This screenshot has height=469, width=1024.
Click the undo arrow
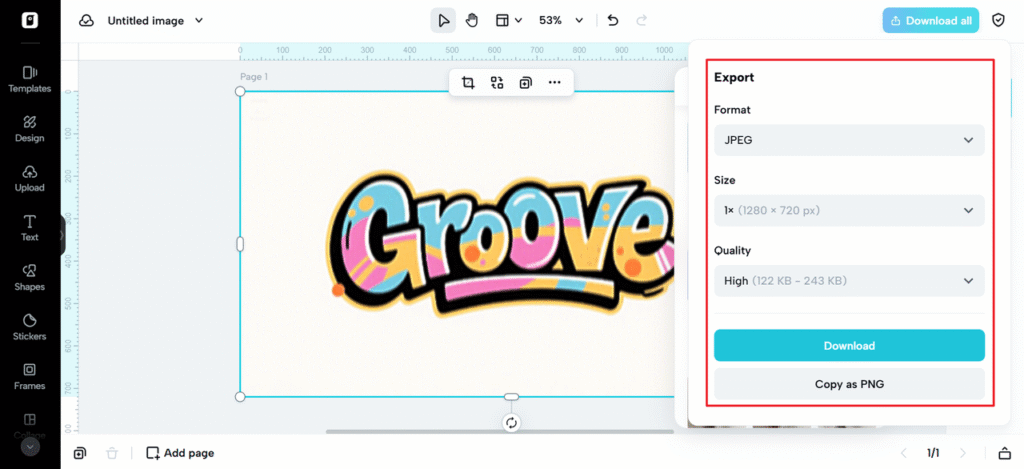pyautogui.click(x=613, y=20)
